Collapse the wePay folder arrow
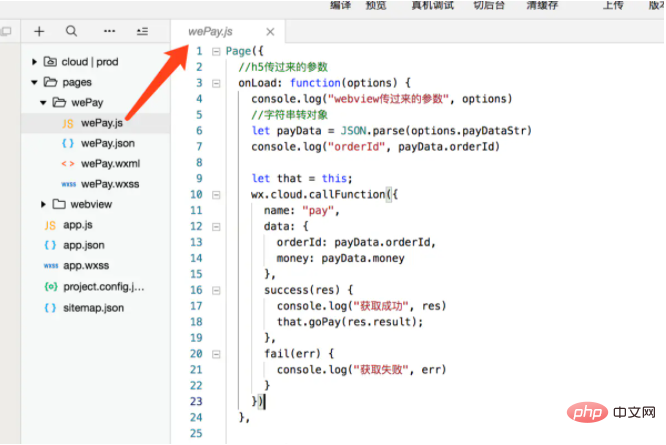This screenshot has height=445, width=666. (x=43, y=103)
